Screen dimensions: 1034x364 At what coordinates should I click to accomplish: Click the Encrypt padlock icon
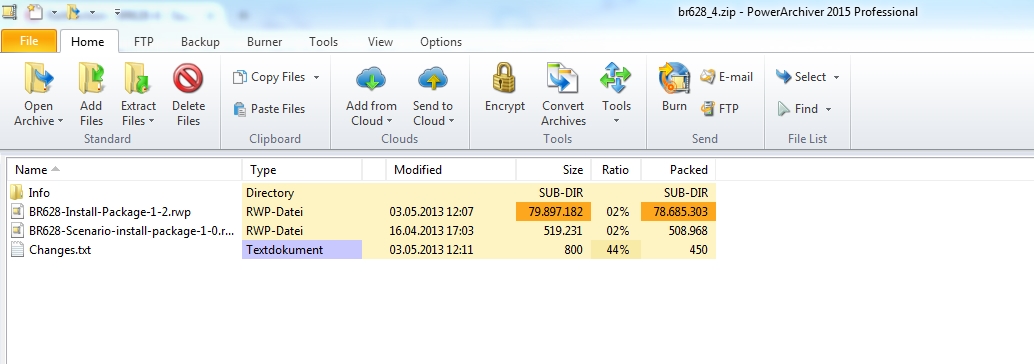click(x=504, y=78)
